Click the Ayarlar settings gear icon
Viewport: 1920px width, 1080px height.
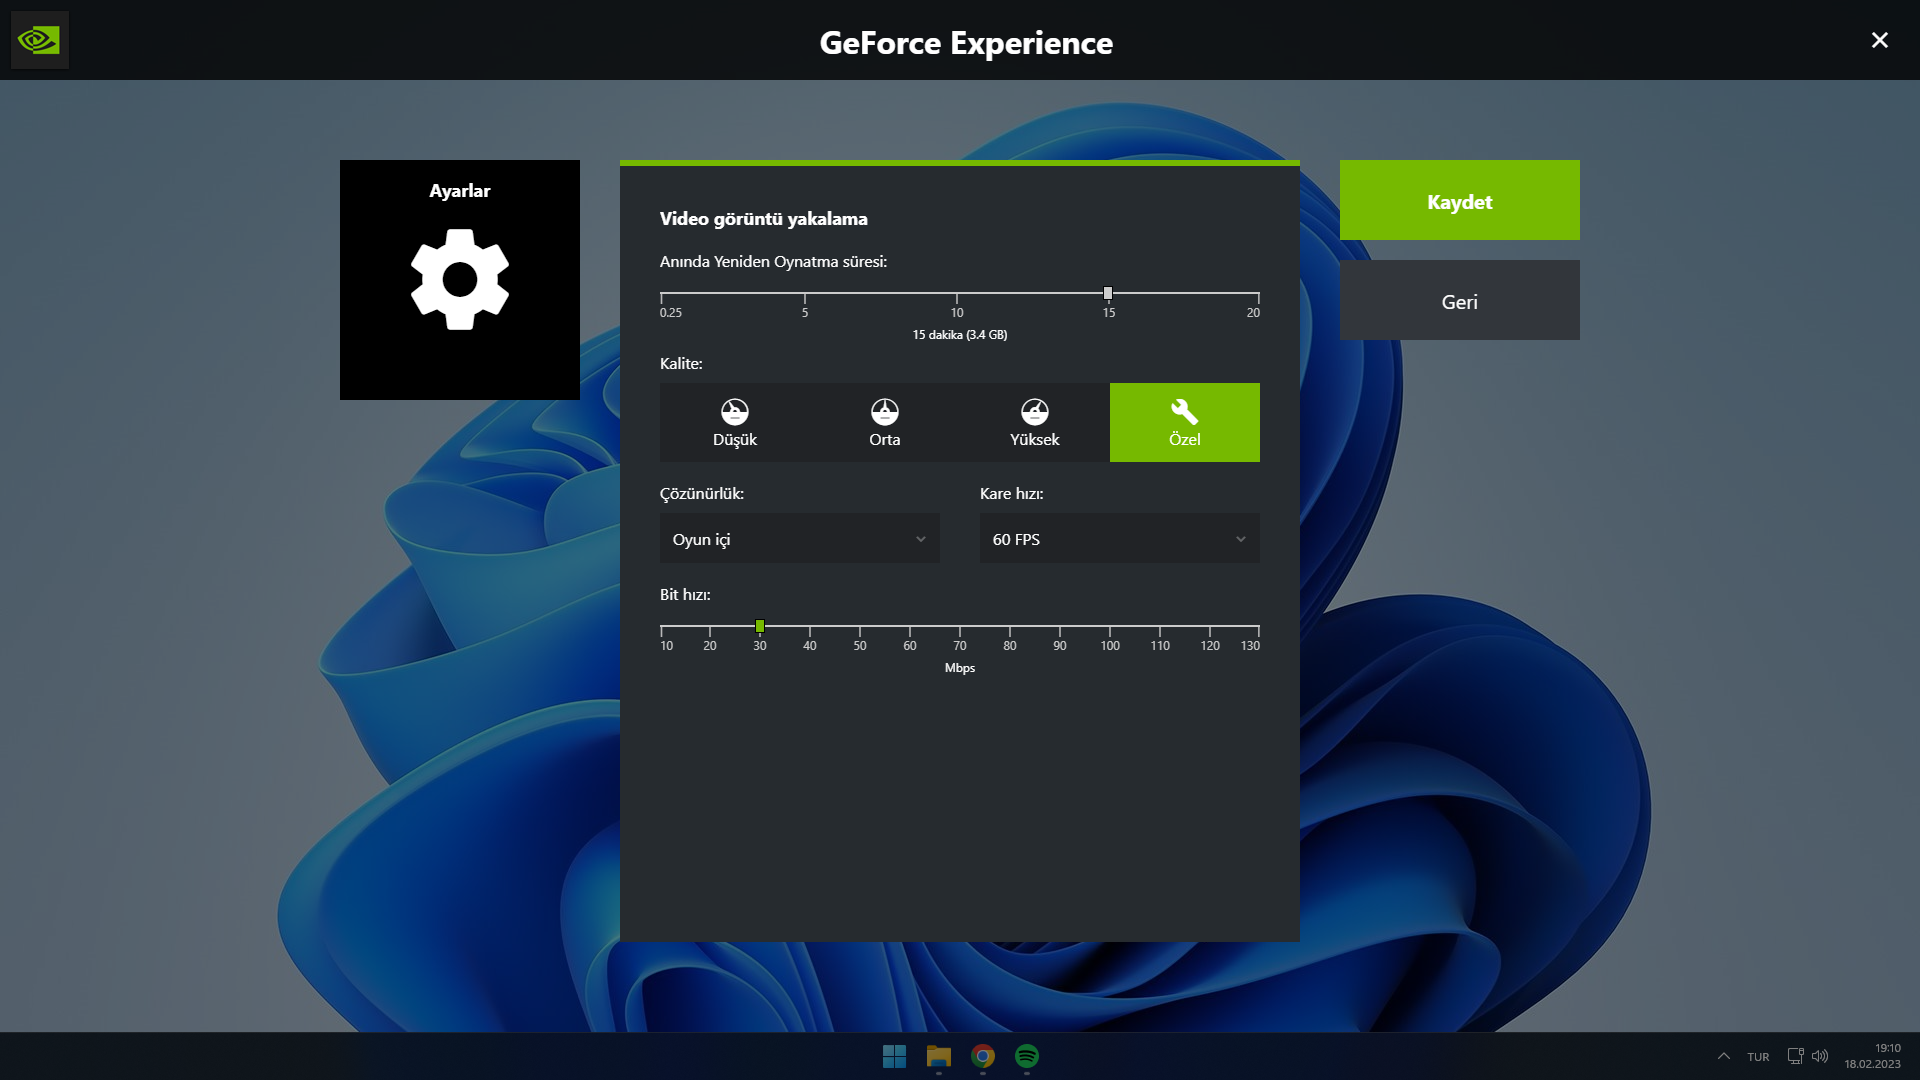459,279
